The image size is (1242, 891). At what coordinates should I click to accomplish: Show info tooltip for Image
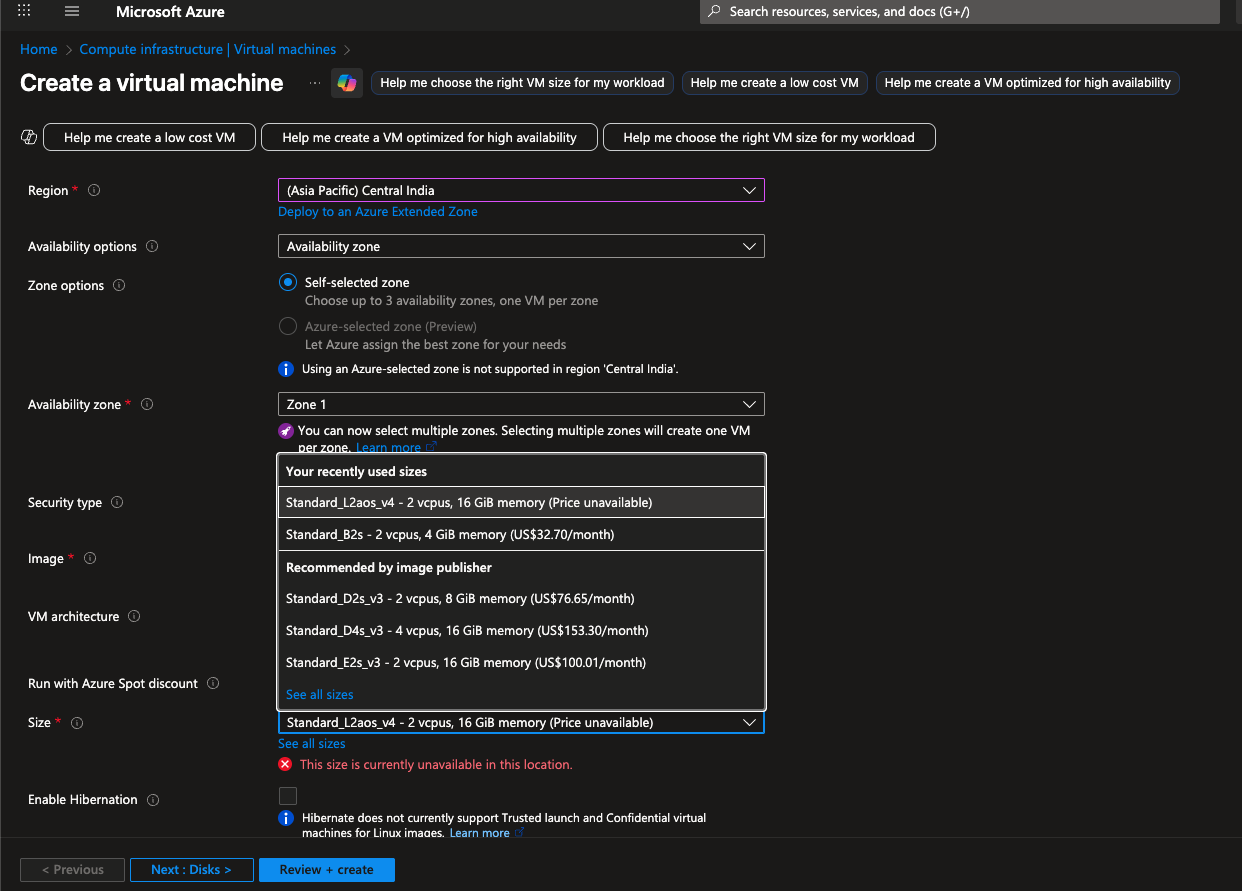point(90,558)
